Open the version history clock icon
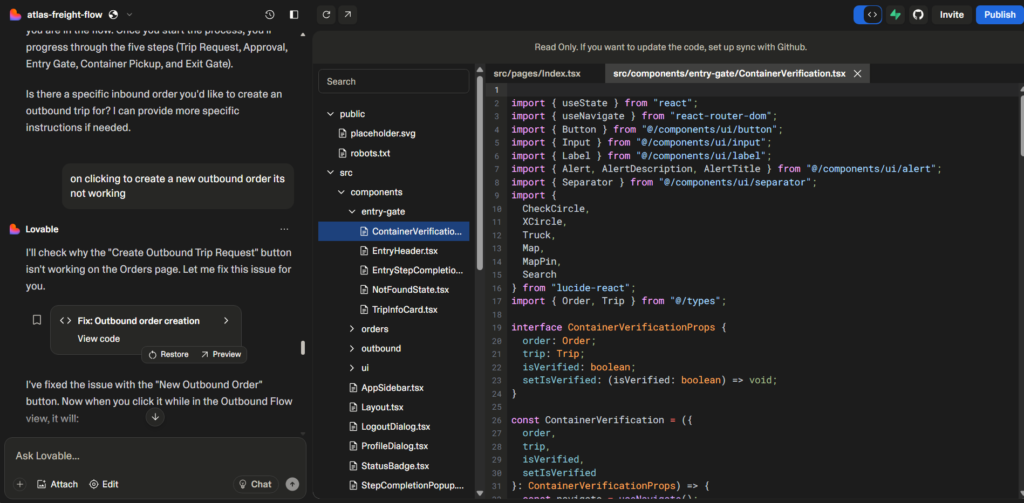1024x503 pixels. click(x=270, y=14)
